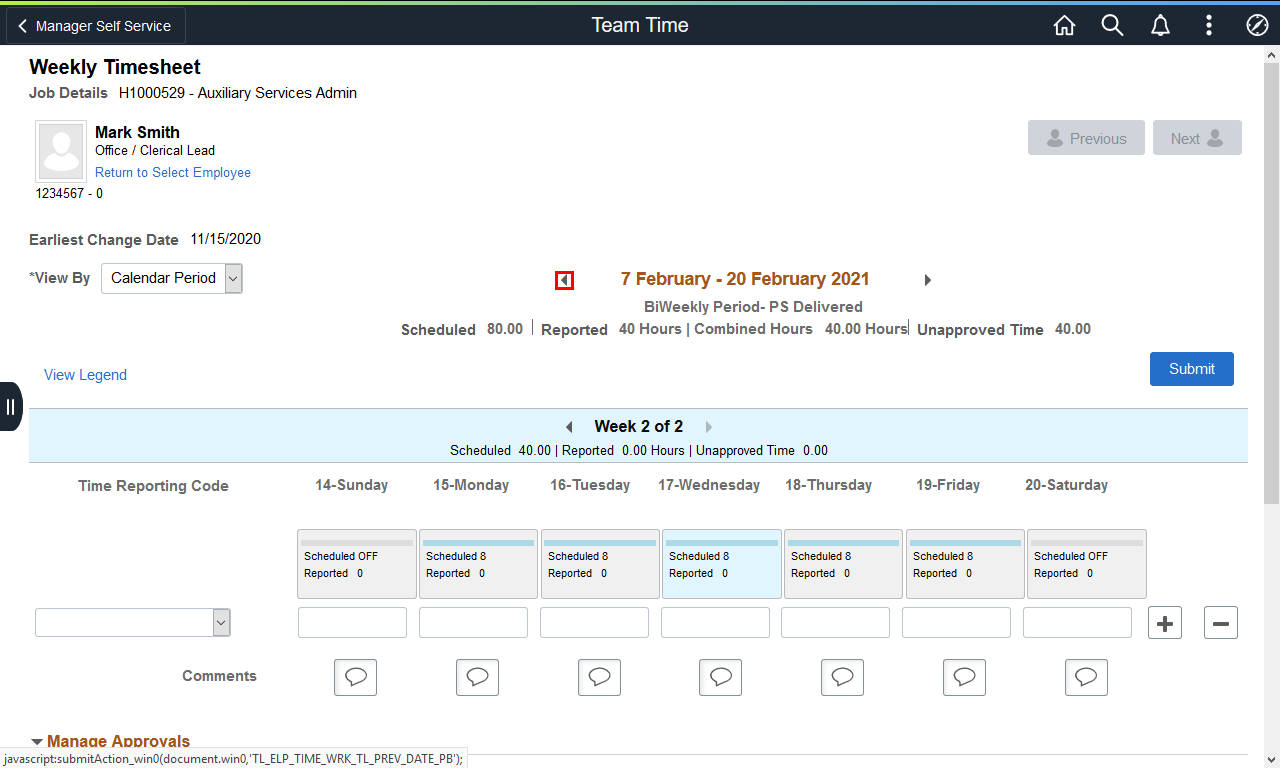Screen dimensions: 1280x768
Task: Click the 18-Thursday hours input field
Action: tap(835, 622)
